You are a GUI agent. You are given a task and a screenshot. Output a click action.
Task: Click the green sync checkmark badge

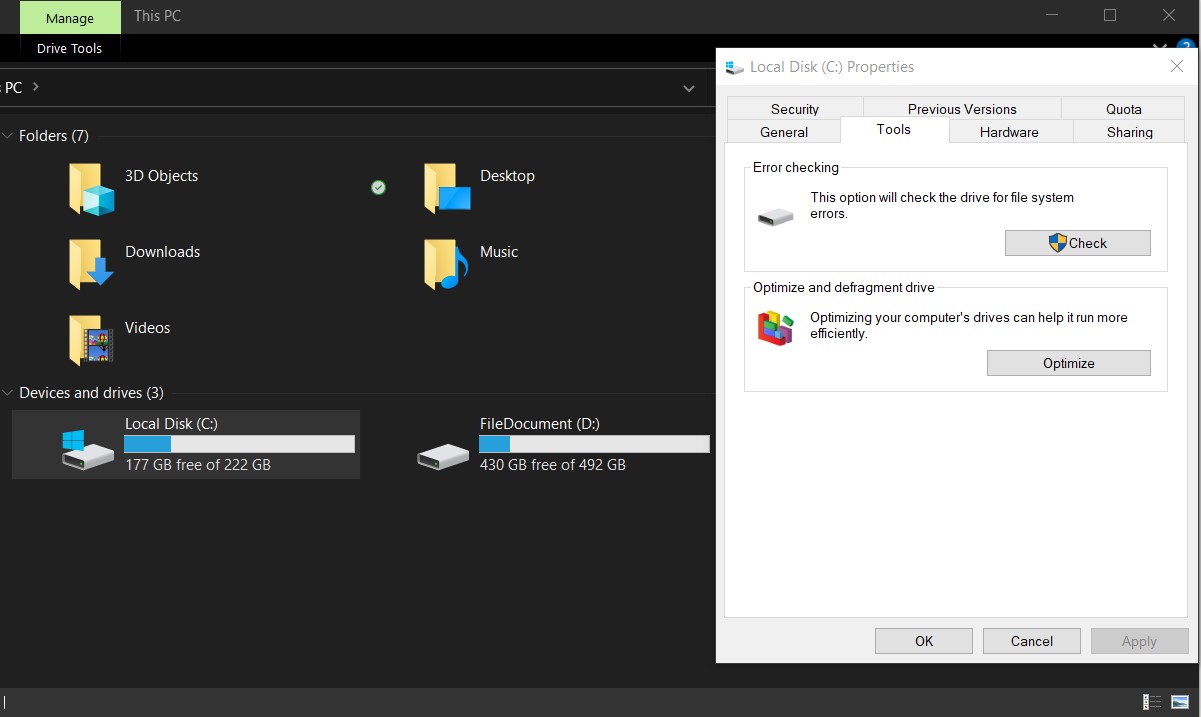point(378,187)
